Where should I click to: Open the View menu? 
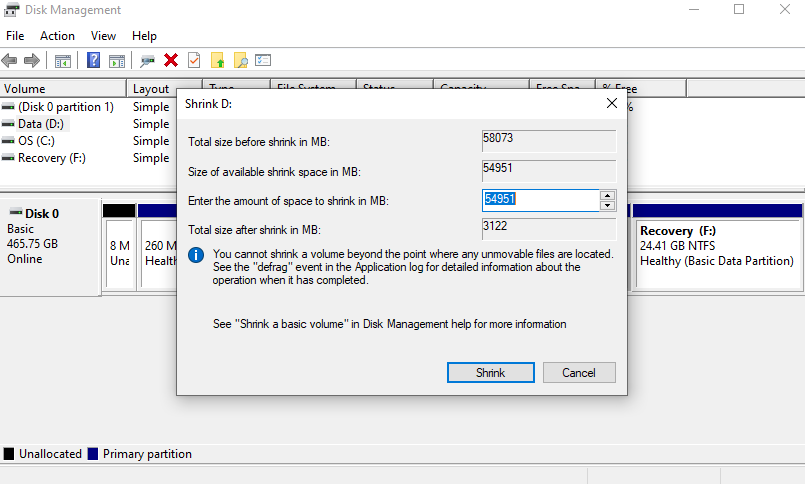103,36
